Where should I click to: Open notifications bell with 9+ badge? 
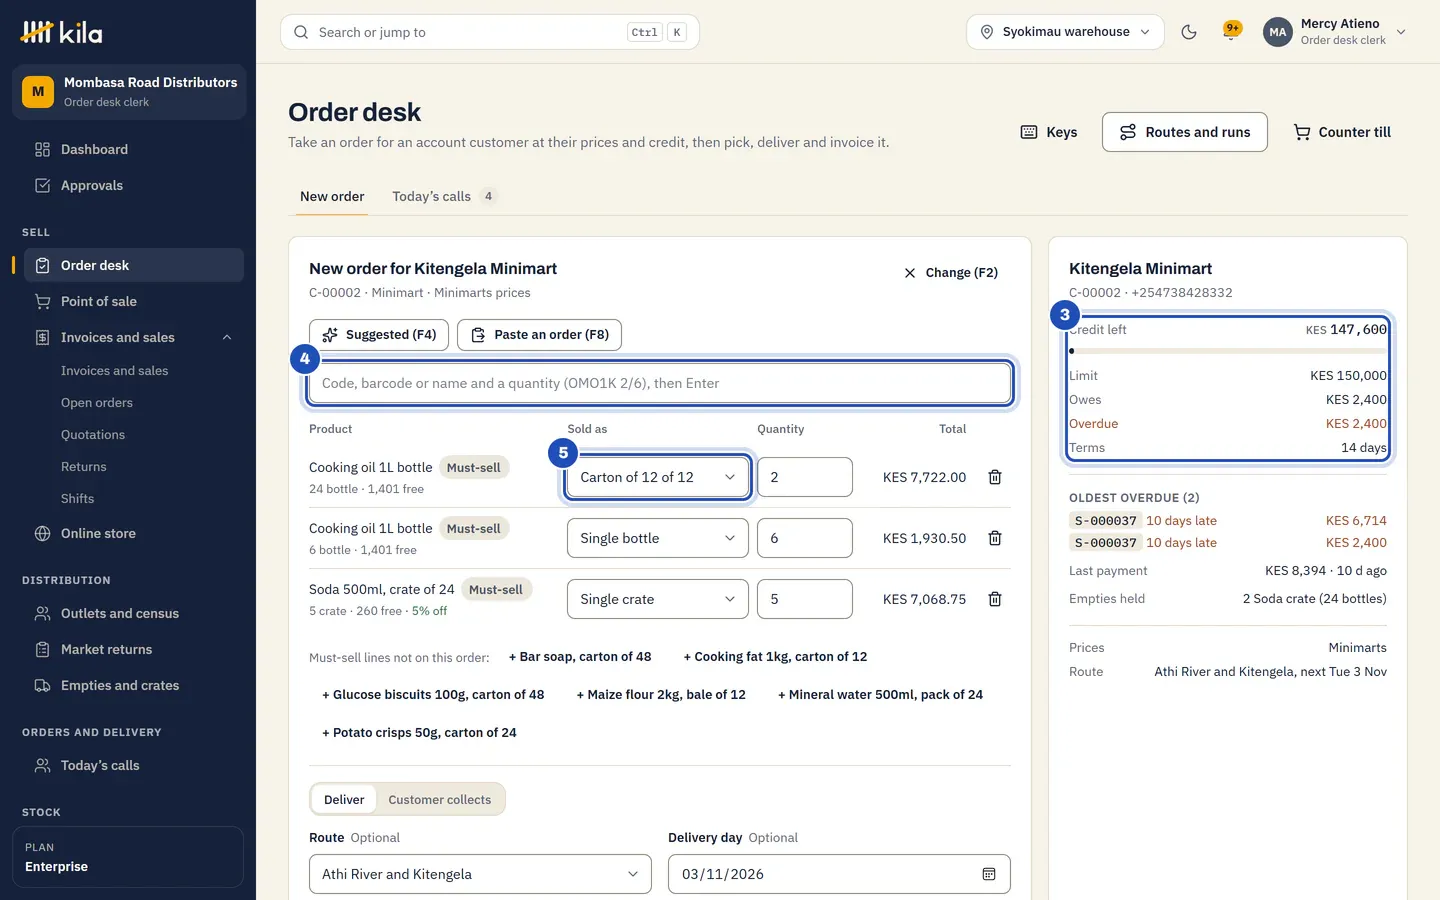pyautogui.click(x=1232, y=31)
